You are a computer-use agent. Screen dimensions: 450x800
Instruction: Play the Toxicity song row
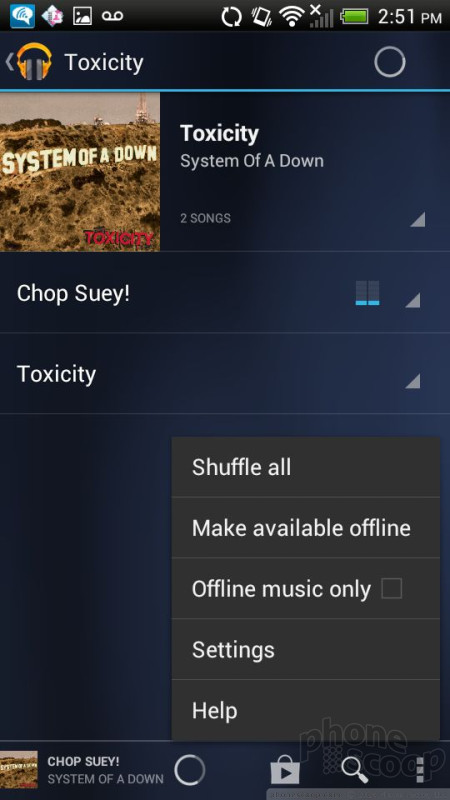[x=225, y=373]
